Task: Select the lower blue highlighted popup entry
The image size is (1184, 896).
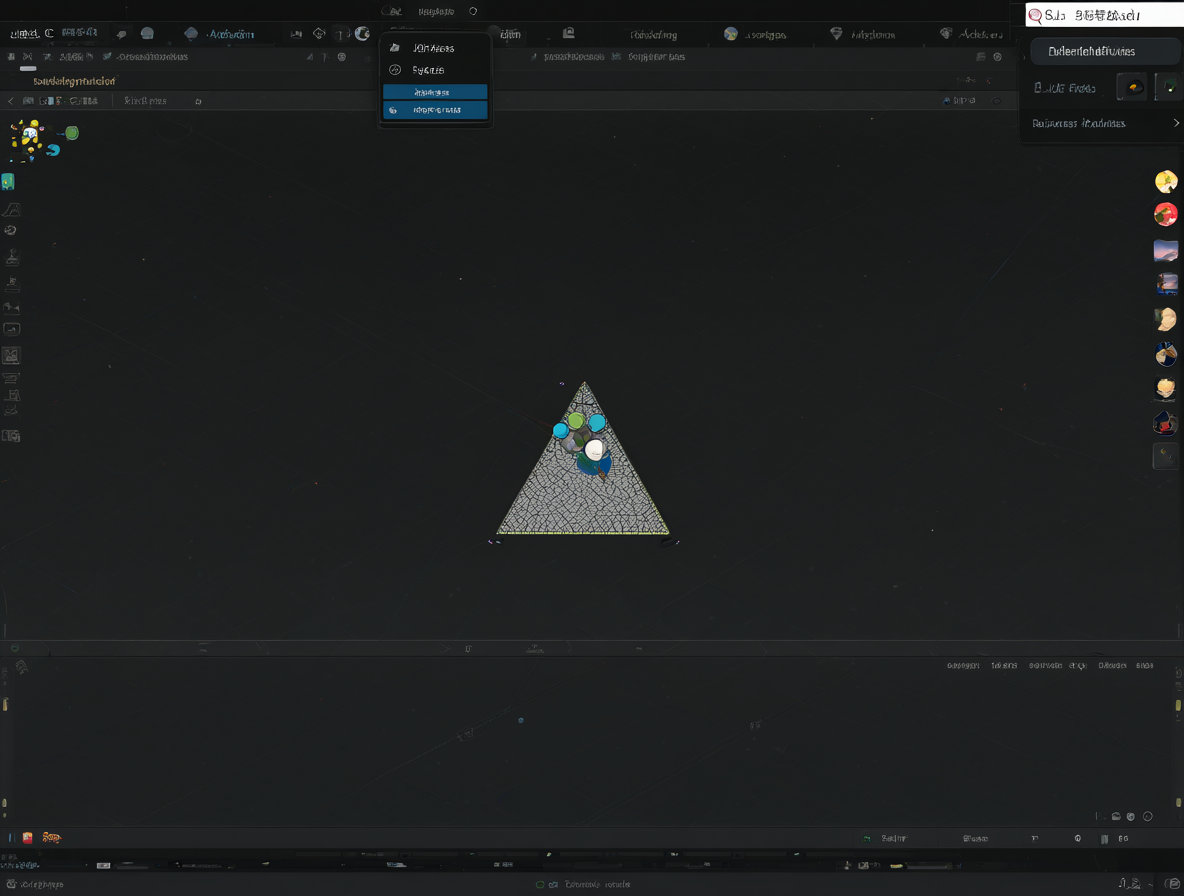Action: (435, 110)
